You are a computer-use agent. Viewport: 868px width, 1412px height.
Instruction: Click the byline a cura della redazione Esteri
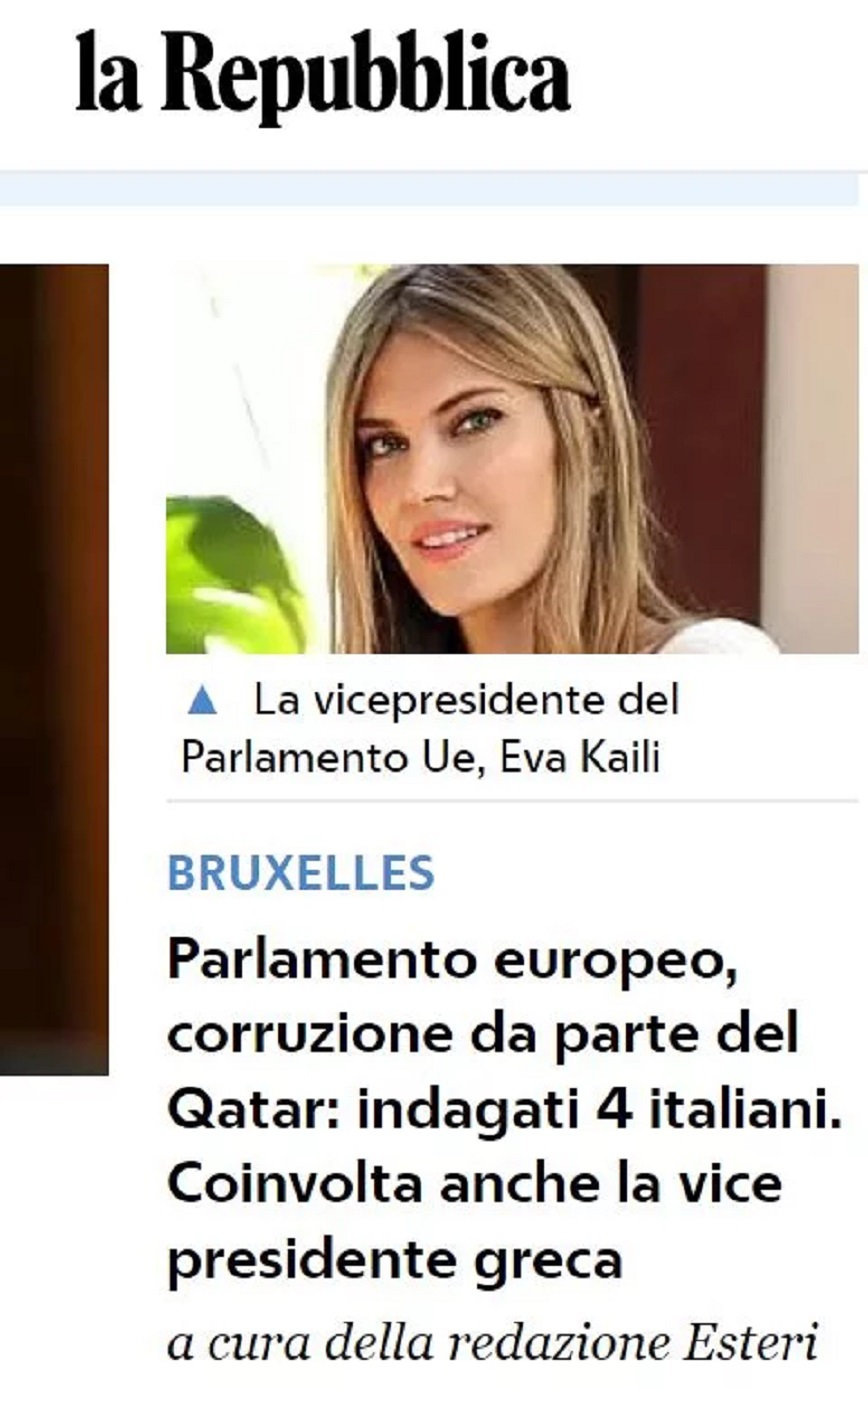(x=493, y=1342)
